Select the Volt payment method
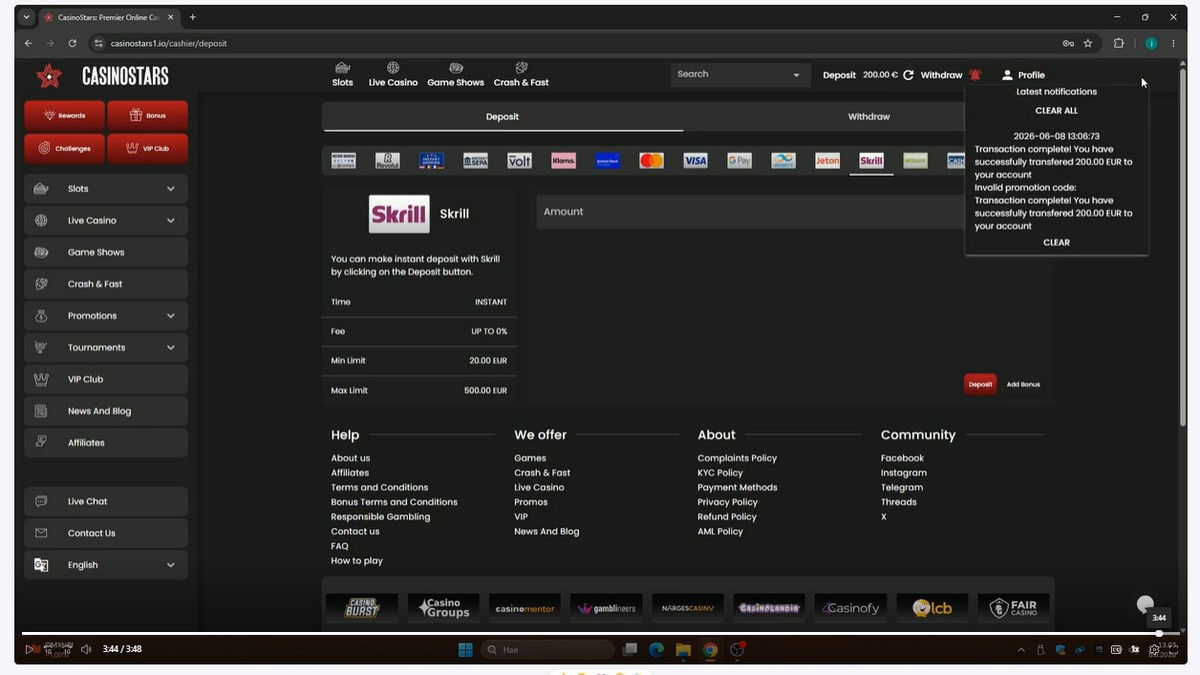 [x=519, y=160]
